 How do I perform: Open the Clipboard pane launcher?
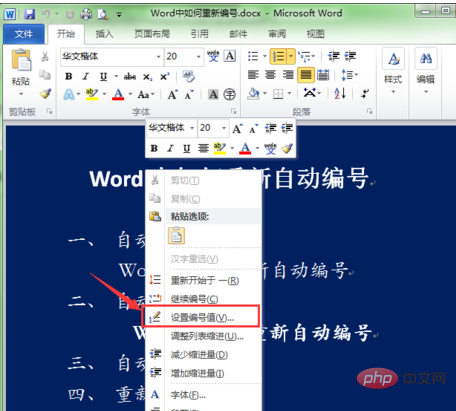point(49,111)
